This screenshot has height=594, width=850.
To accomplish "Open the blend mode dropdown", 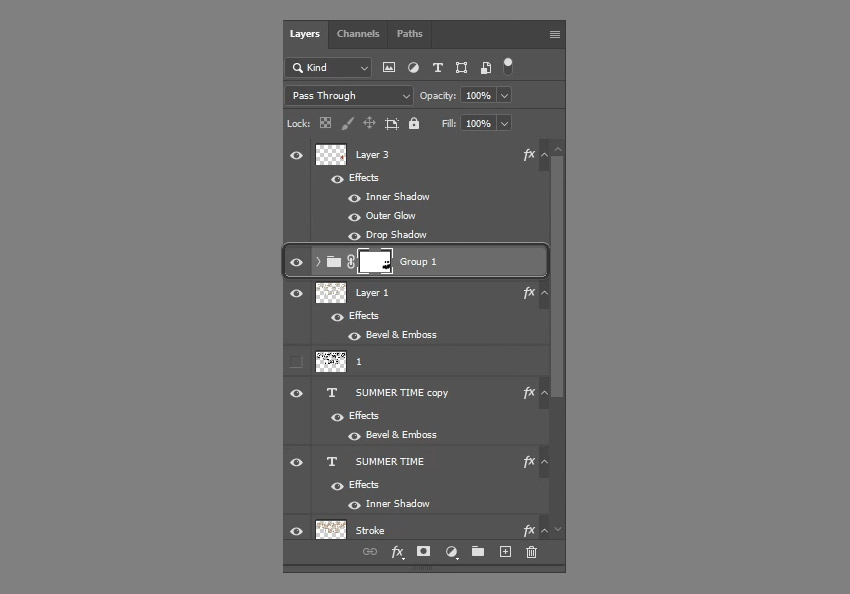I will 348,95.
